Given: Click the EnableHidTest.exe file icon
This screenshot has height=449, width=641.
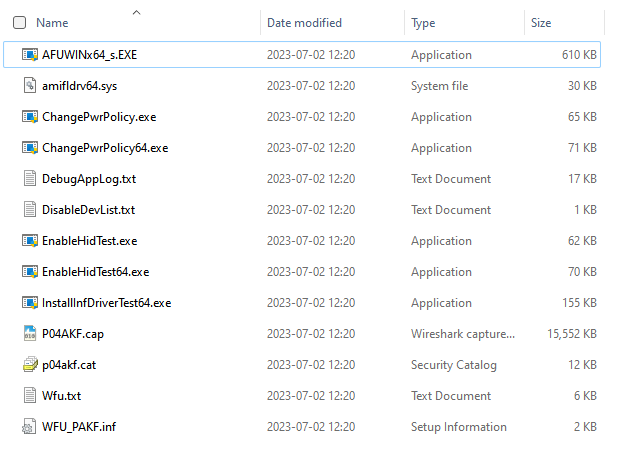Looking at the screenshot, I should pyautogui.click(x=30, y=241).
